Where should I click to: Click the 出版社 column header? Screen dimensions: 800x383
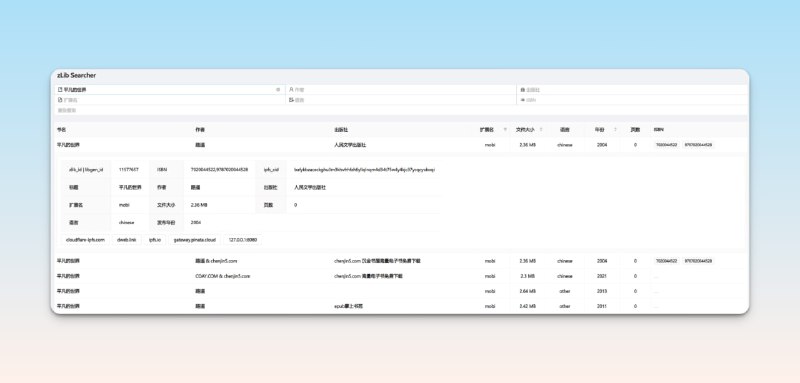coord(341,130)
